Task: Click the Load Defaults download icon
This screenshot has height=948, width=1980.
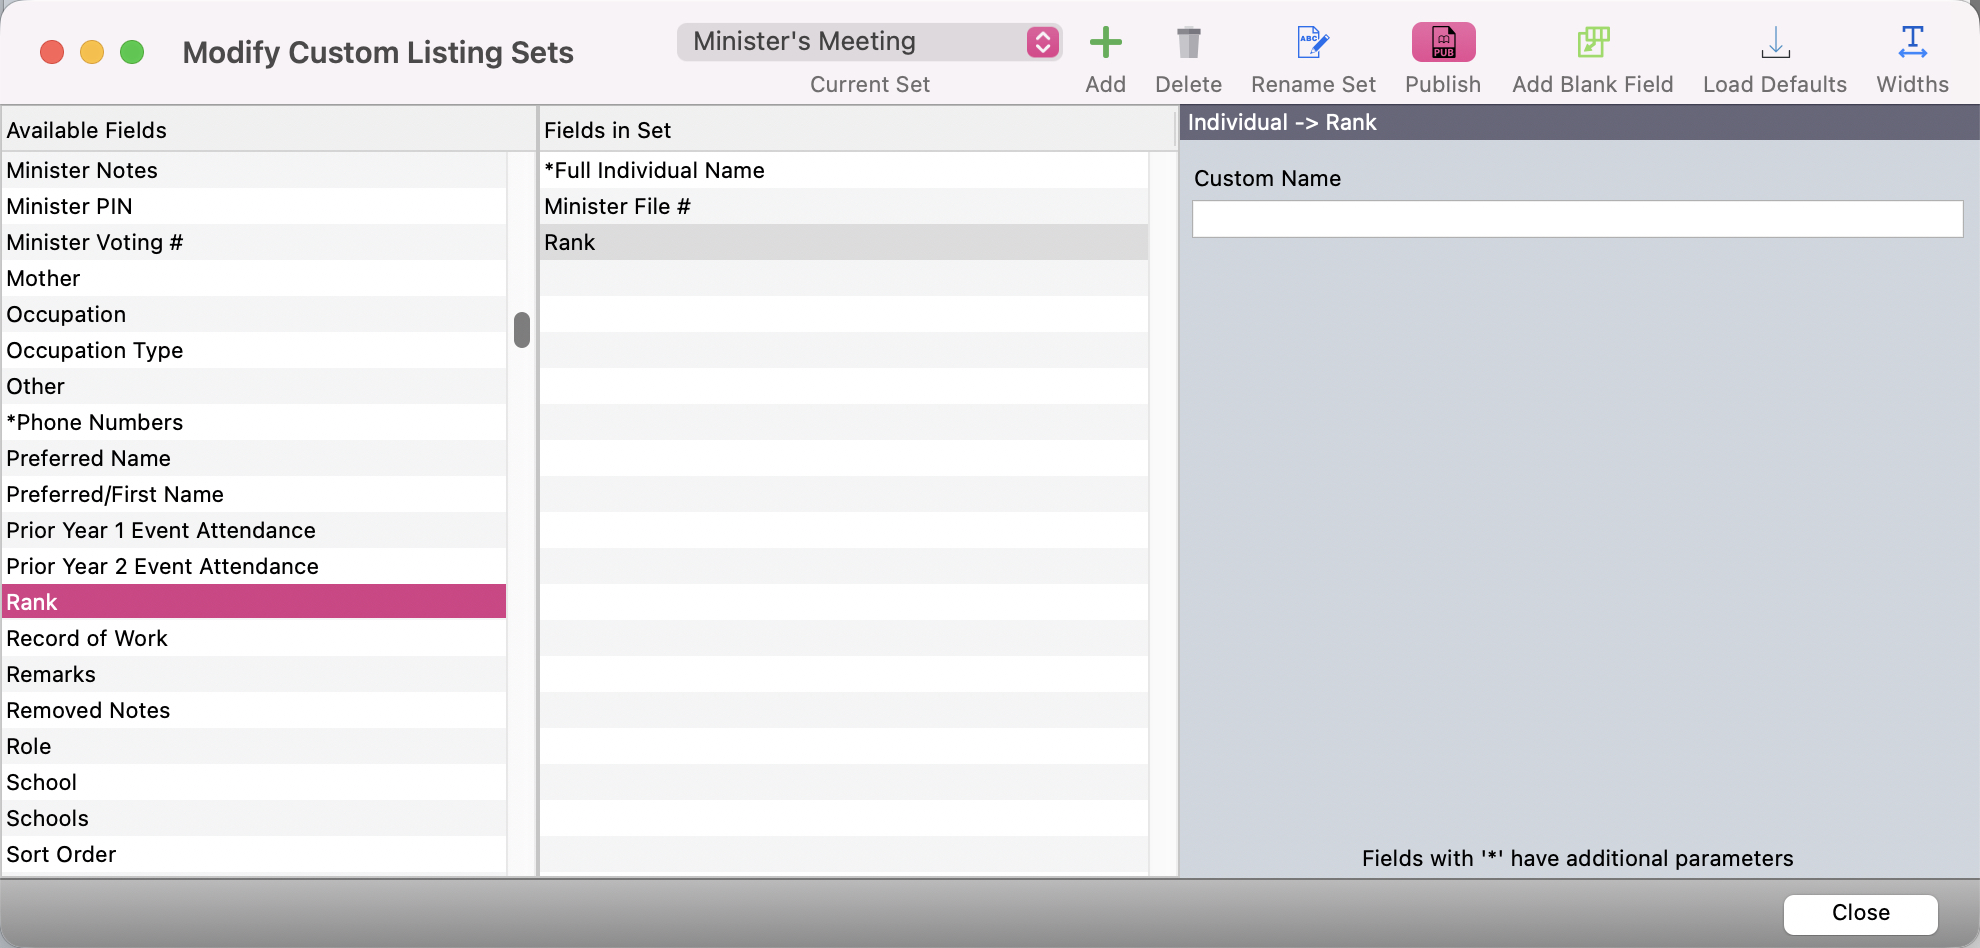Action: [1775, 42]
